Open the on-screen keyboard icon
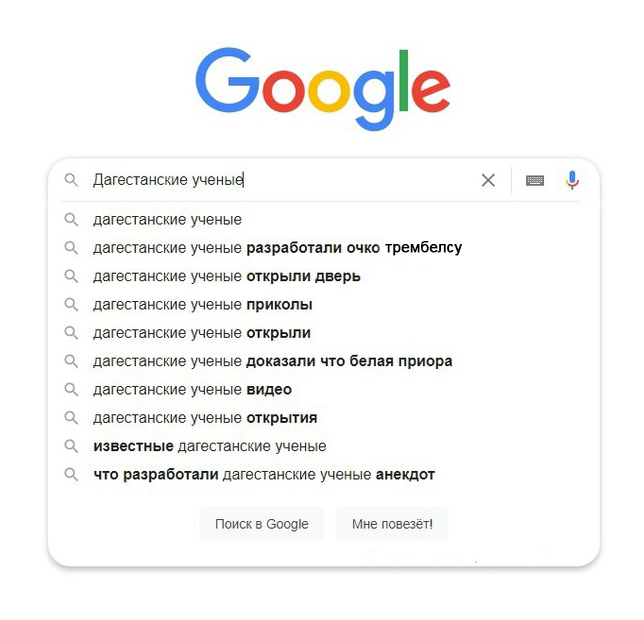644x620 pixels. pos(535,180)
